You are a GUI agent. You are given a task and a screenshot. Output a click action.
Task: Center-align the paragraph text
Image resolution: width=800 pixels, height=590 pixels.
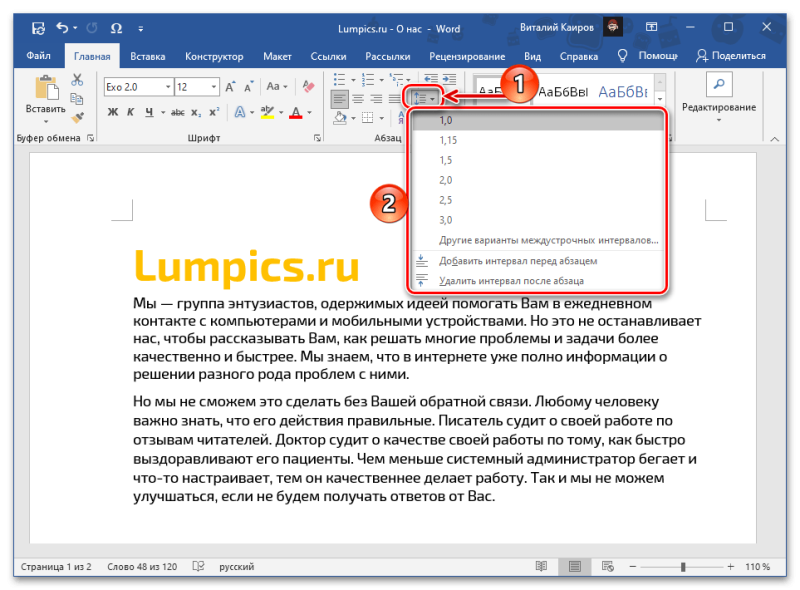click(x=358, y=99)
